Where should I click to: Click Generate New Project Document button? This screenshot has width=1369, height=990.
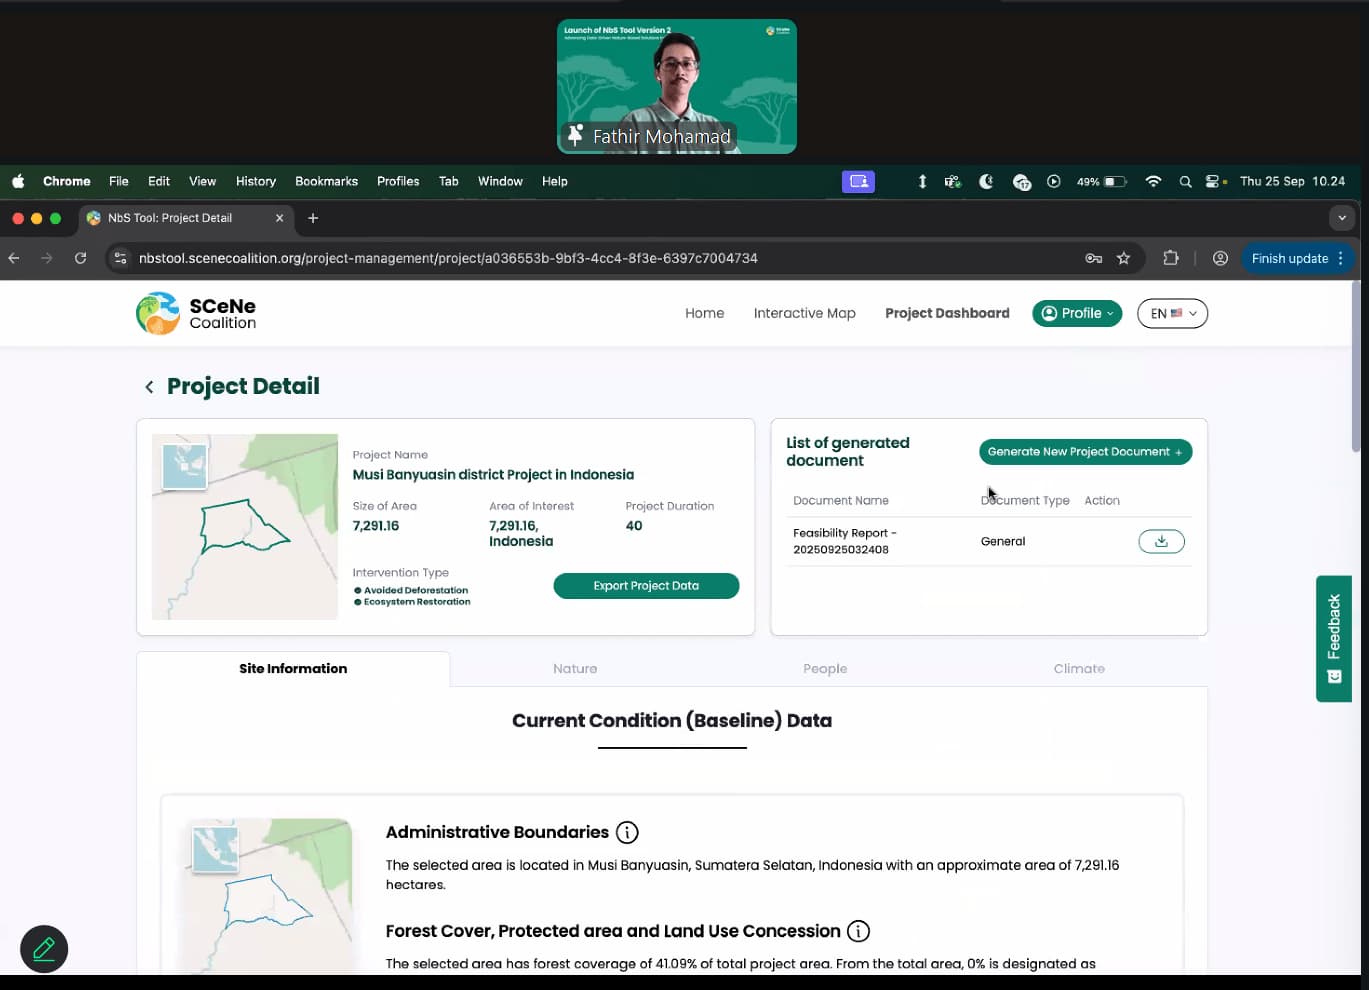[1085, 452]
